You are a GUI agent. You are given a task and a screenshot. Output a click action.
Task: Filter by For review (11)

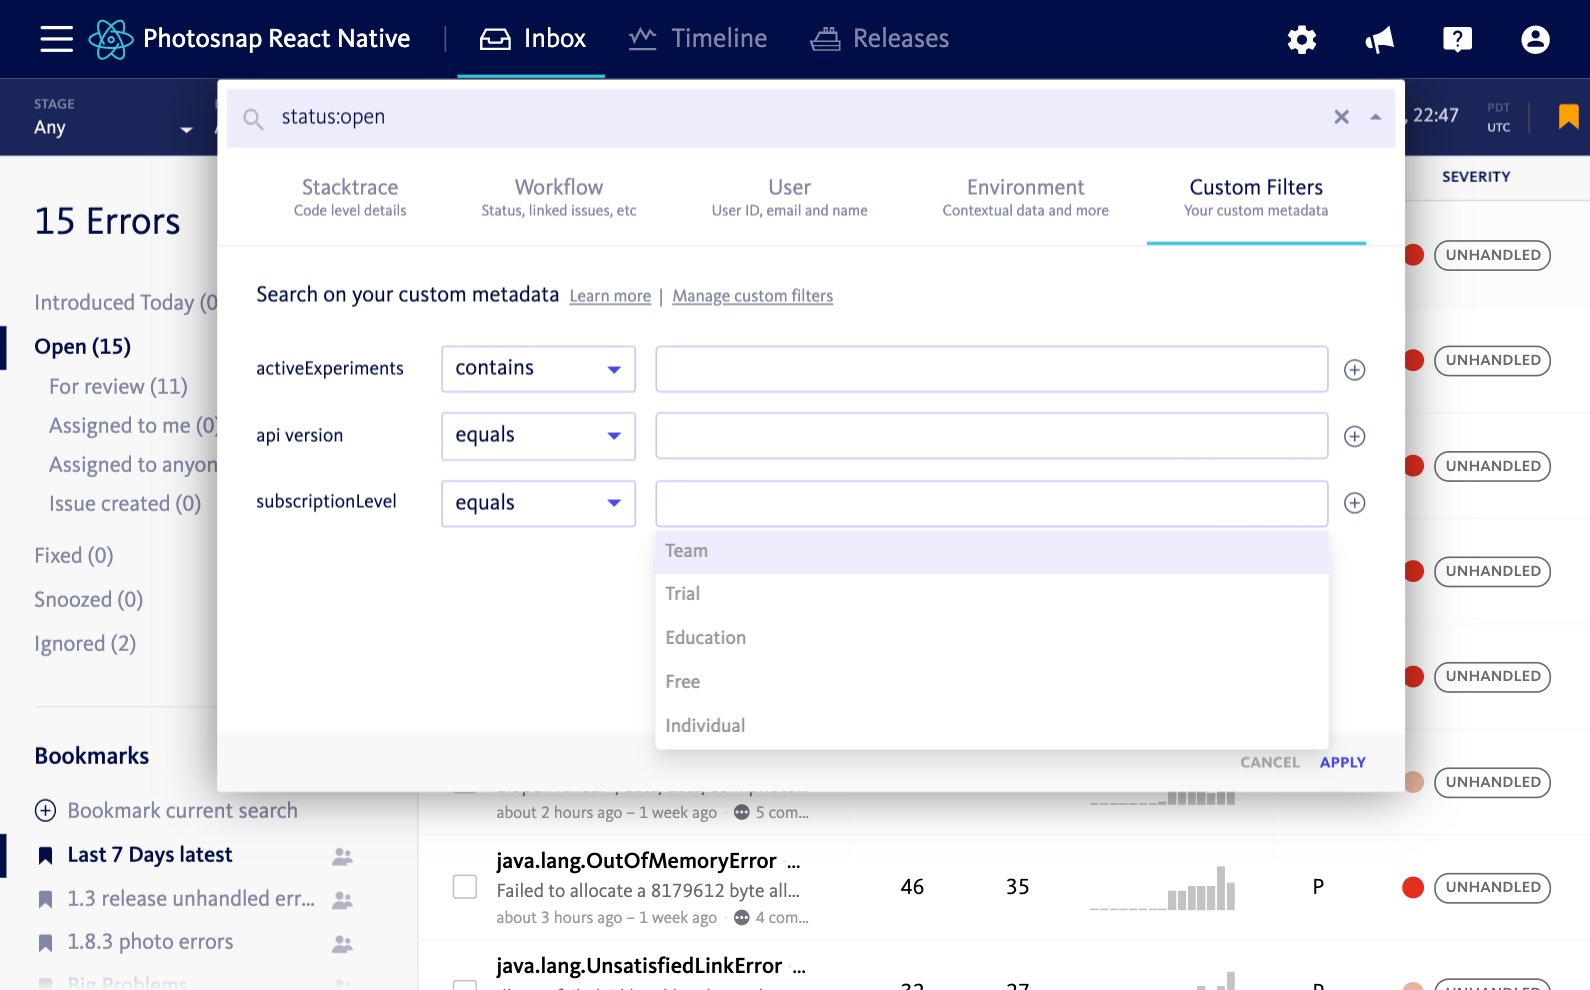pyautogui.click(x=118, y=387)
